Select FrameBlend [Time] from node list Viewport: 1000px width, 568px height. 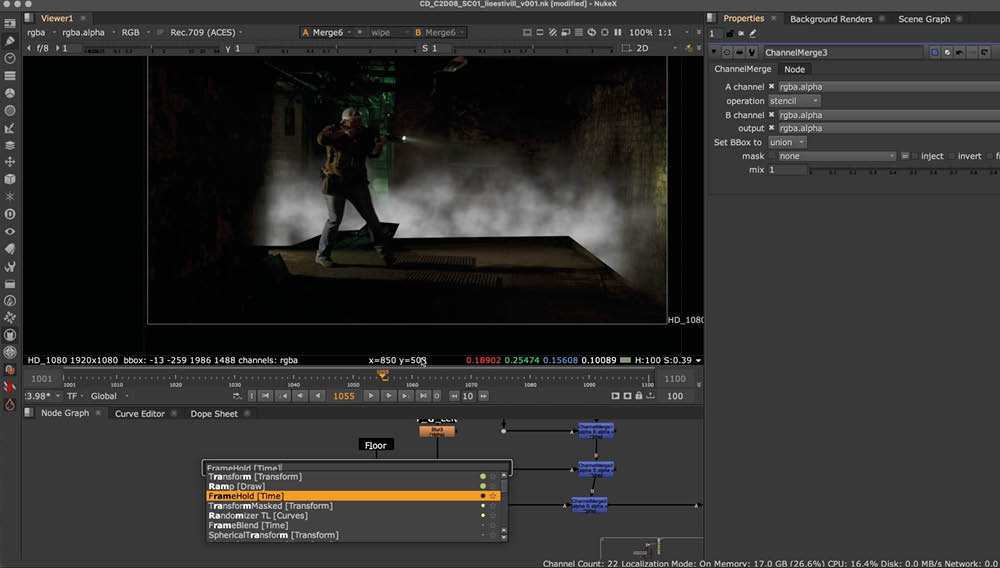point(248,525)
